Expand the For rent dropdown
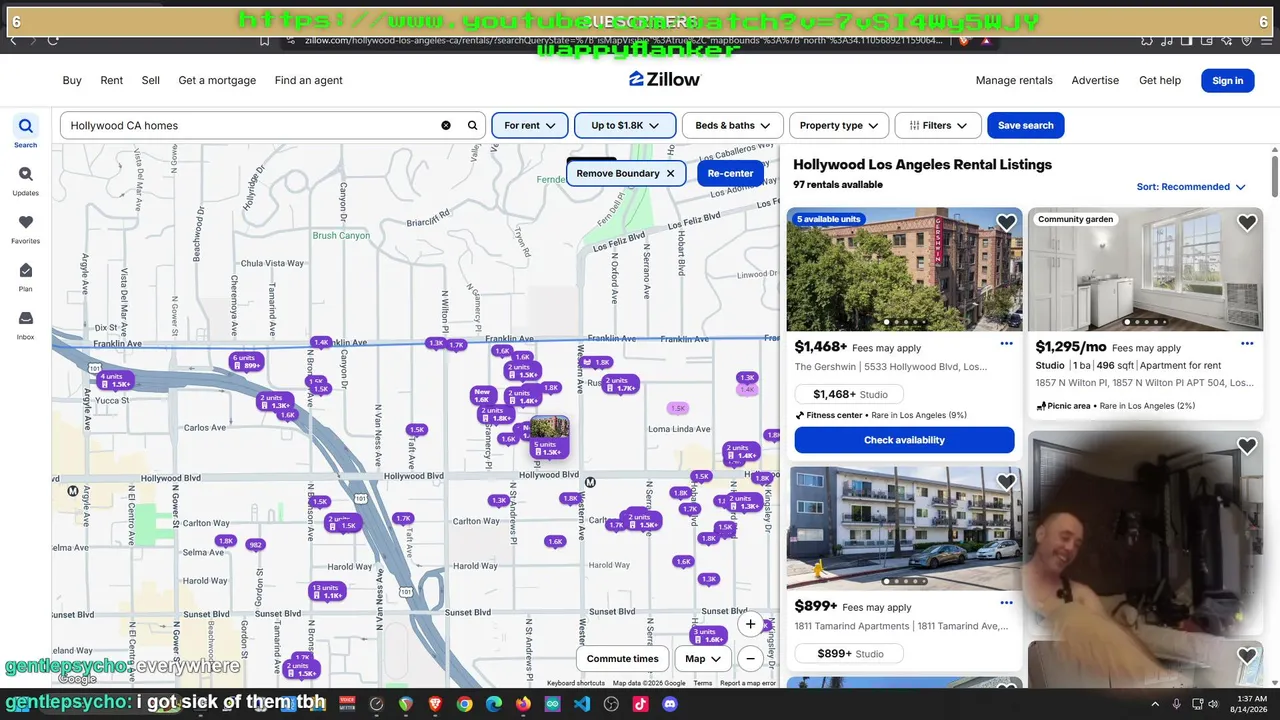The height and width of the screenshot is (720, 1280). (x=530, y=125)
